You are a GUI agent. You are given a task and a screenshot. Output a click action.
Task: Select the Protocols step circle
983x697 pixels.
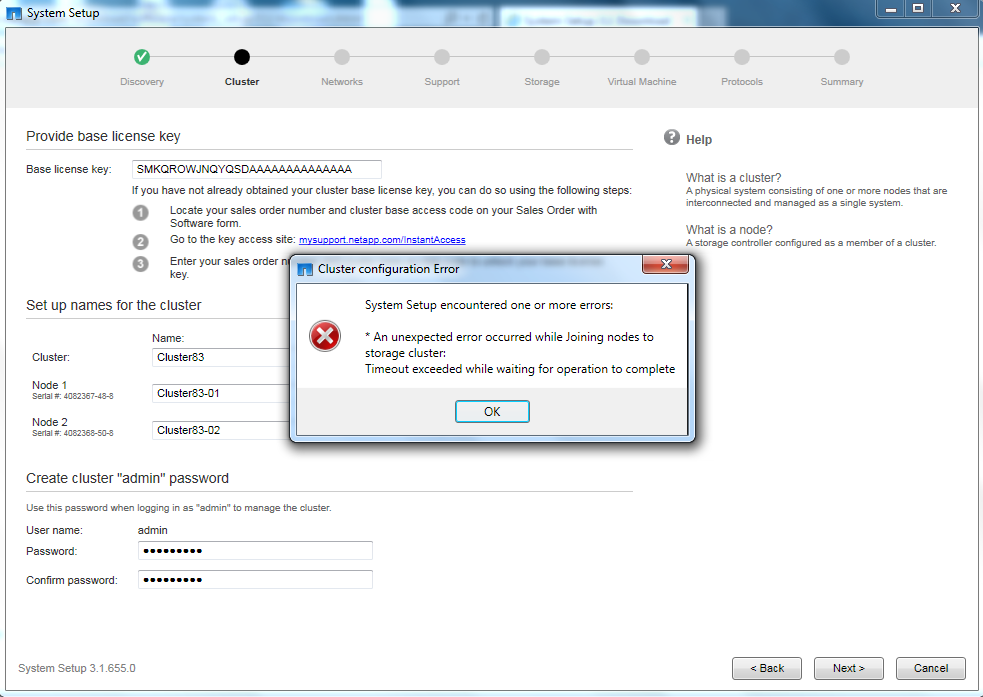(x=742, y=57)
